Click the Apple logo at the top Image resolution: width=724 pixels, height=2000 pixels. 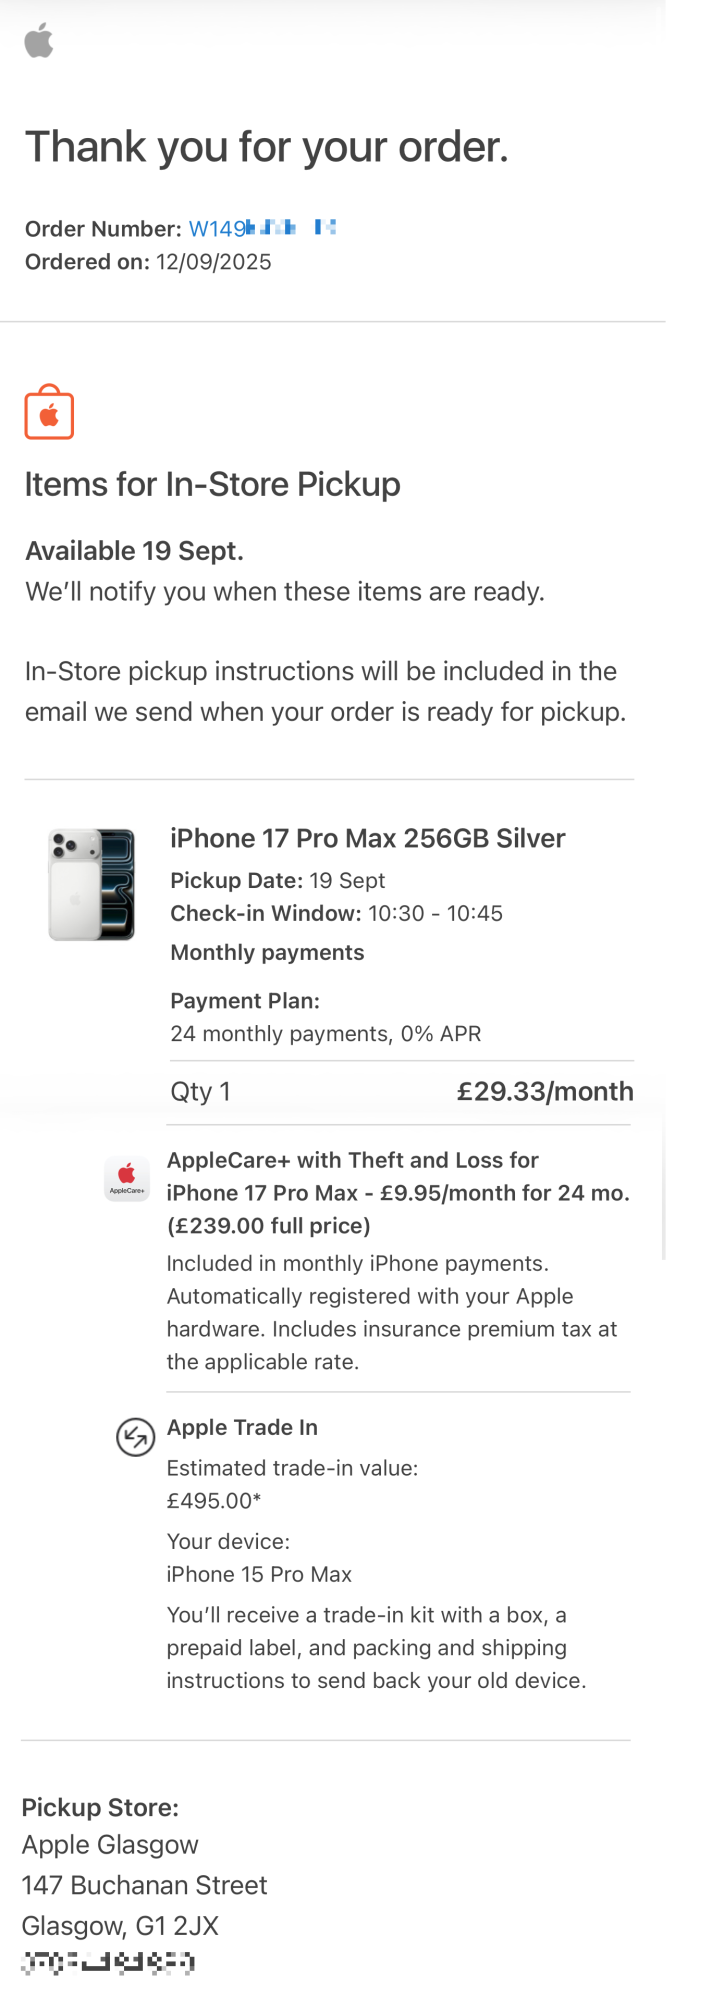click(x=39, y=42)
